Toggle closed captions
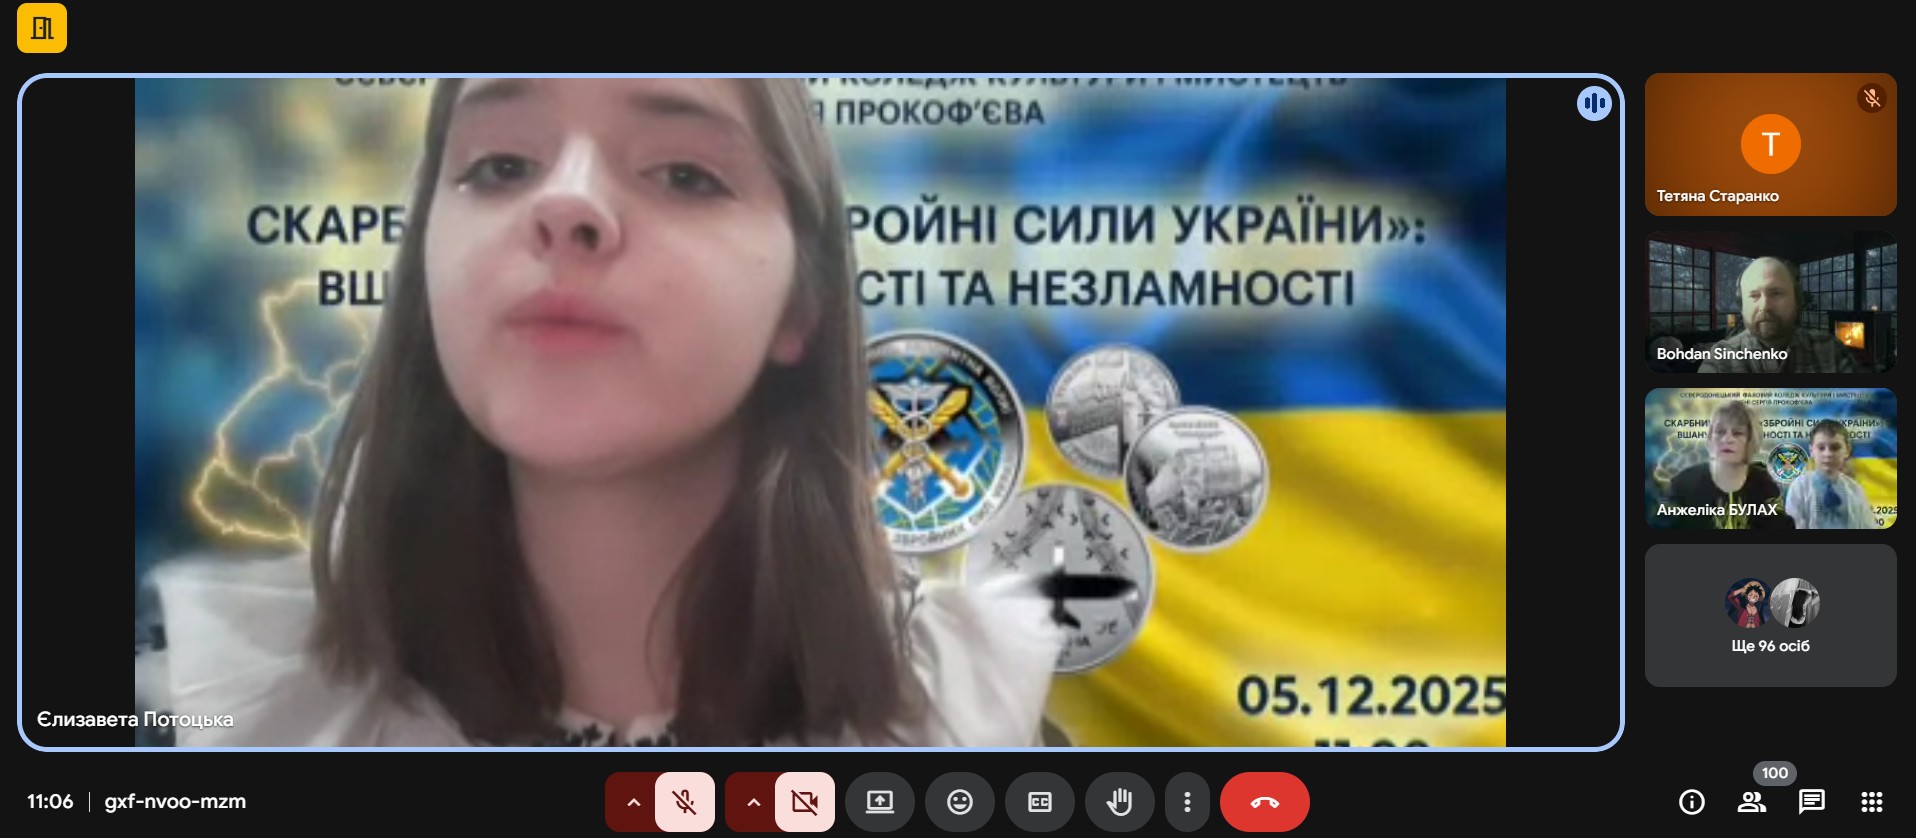This screenshot has width=1916, height=838. click(x=1040, y=802)
